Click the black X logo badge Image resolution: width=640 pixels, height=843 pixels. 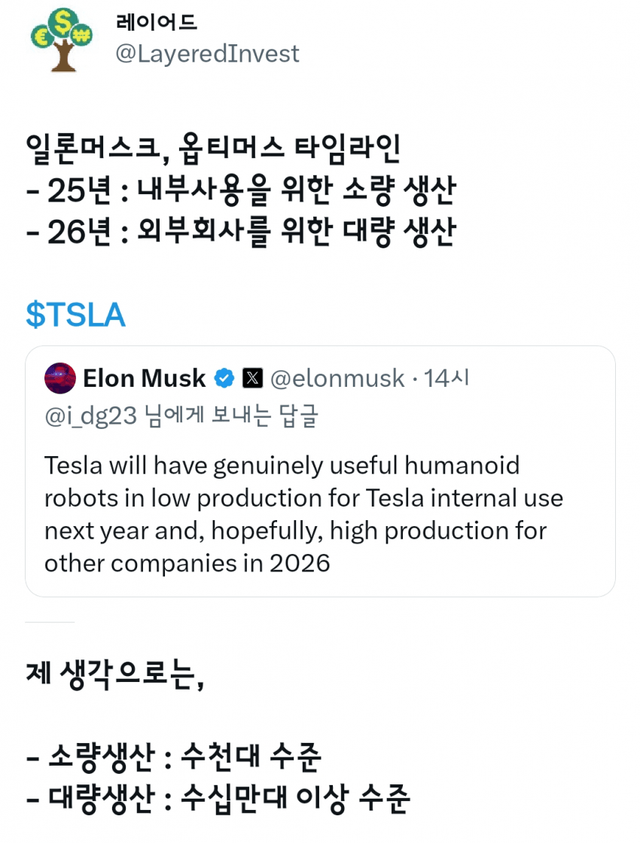click(x=254, y=379)
